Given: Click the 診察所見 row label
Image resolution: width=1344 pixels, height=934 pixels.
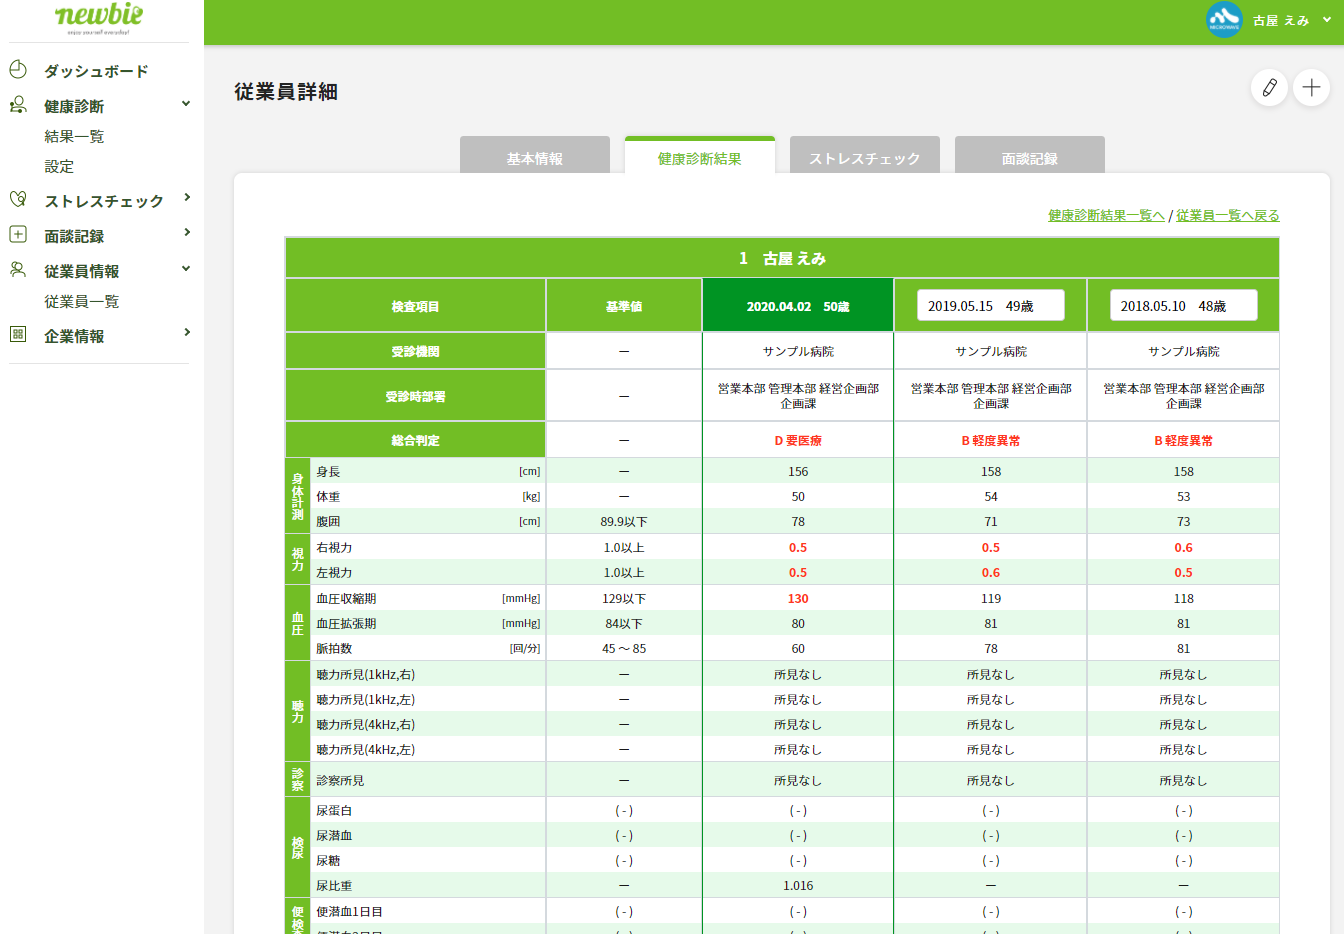Looking at the screenshot, I should pos(340,780).
